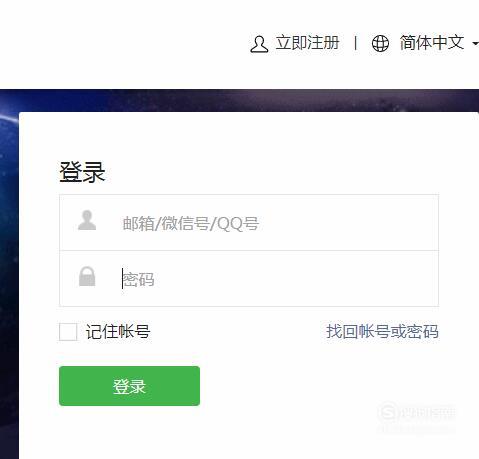Focus the 邮箱/微信号/QQ号 account input
The image size is (479, 459).
[249, 222]
